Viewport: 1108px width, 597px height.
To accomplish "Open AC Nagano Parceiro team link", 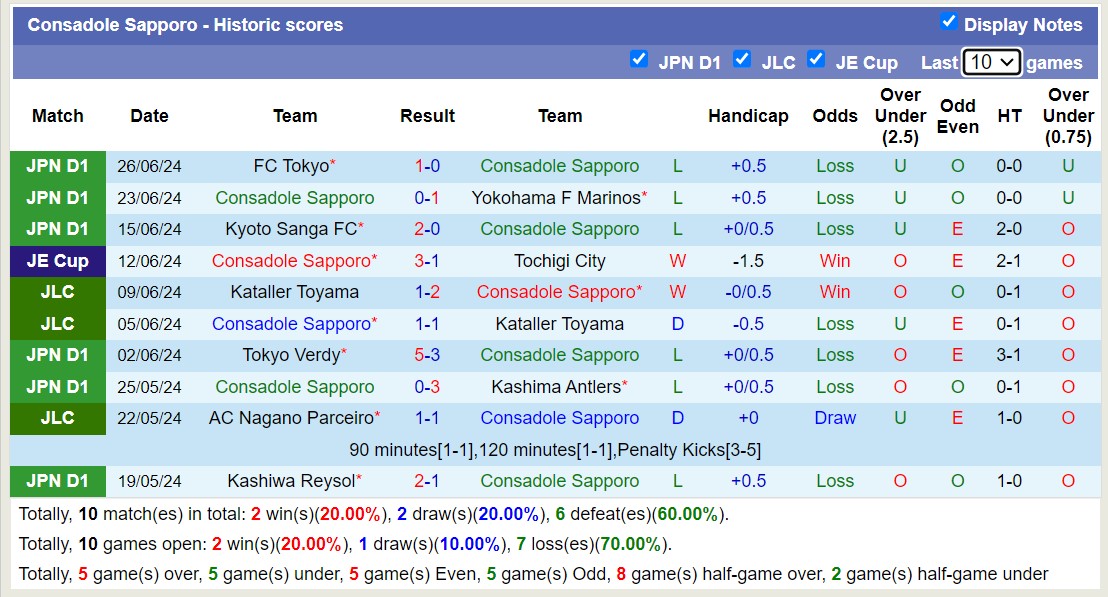I will (x=290, y=418).
